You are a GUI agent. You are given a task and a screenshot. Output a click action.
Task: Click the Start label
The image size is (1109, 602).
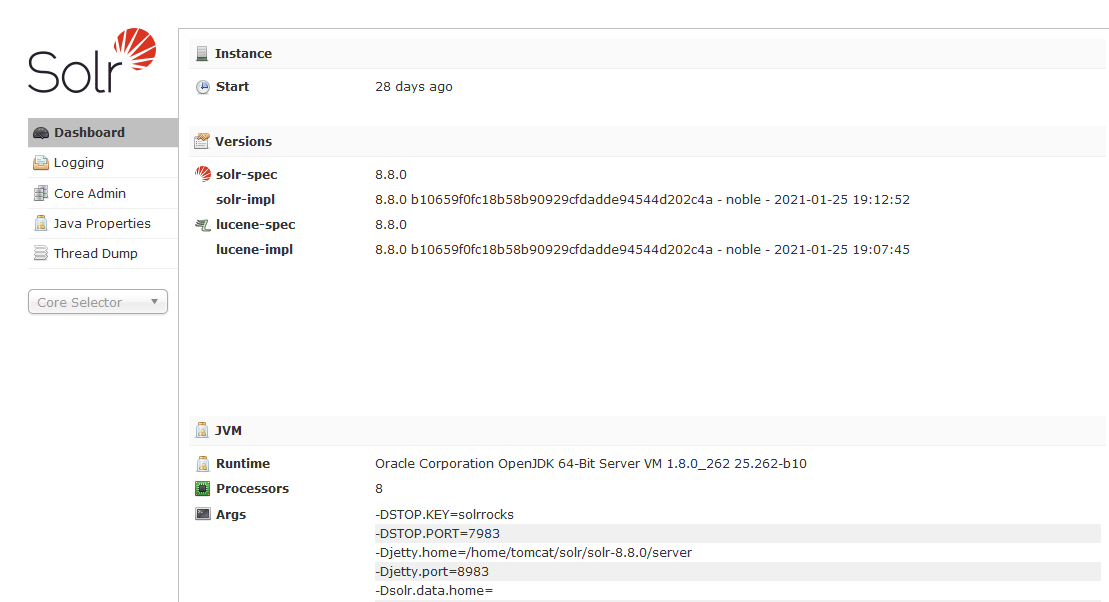233,87
